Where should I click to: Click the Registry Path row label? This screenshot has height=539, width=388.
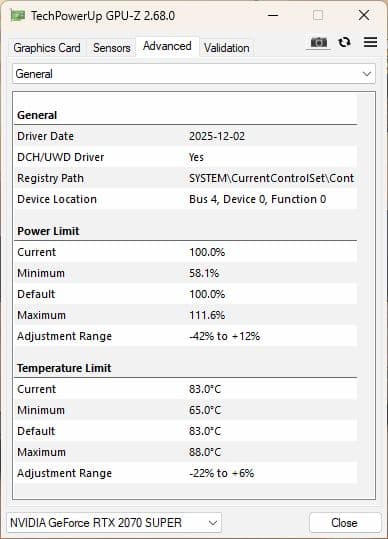tap(50, 178)
